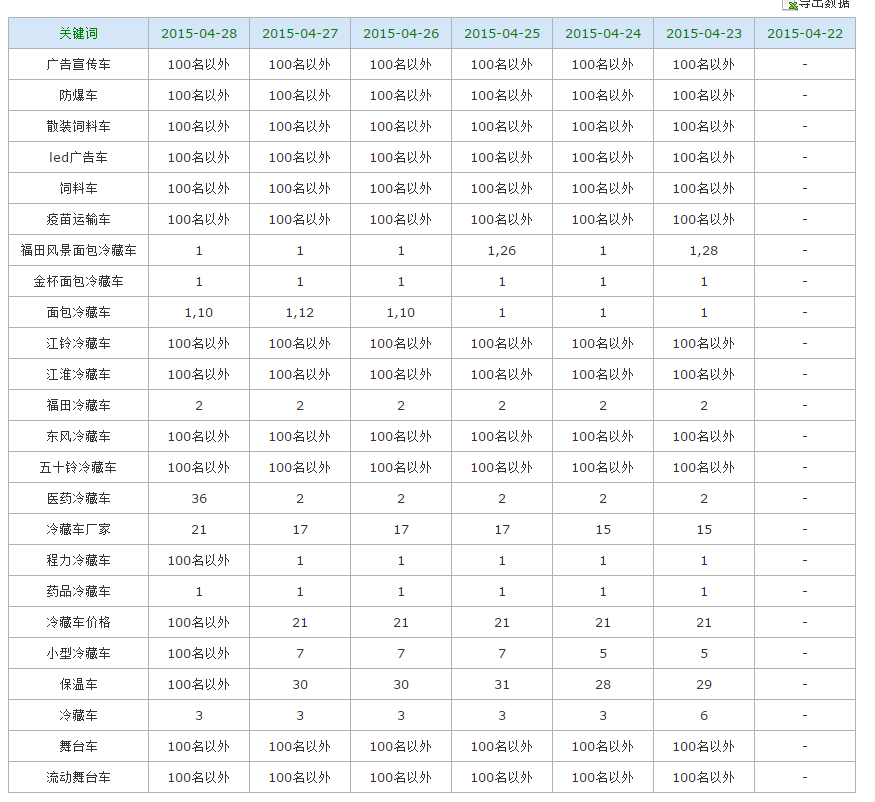The image size is (875, 802).
Task: Click keyword 福田冷藏车
Action: [79, 405]
